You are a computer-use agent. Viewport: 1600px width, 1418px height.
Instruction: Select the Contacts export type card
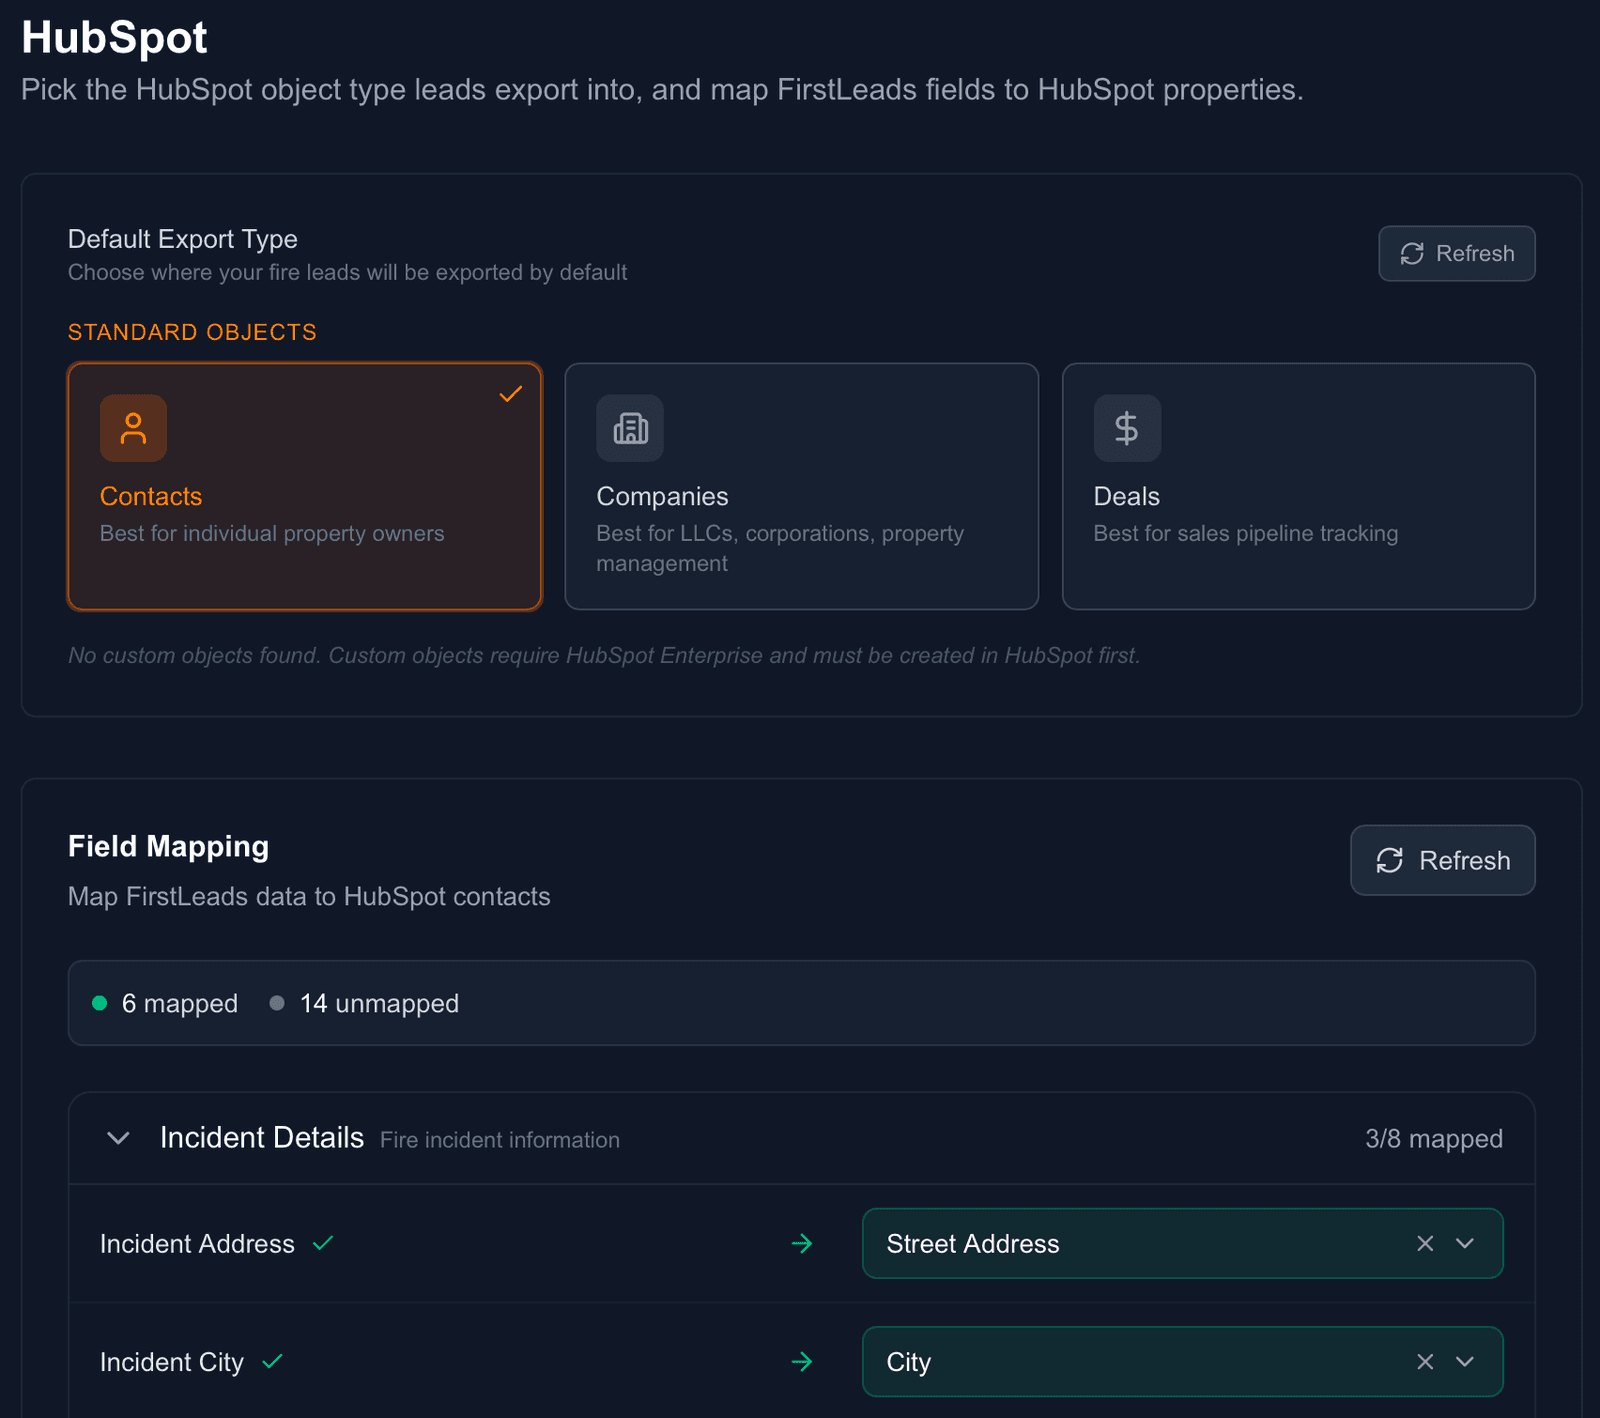(305, 486)
